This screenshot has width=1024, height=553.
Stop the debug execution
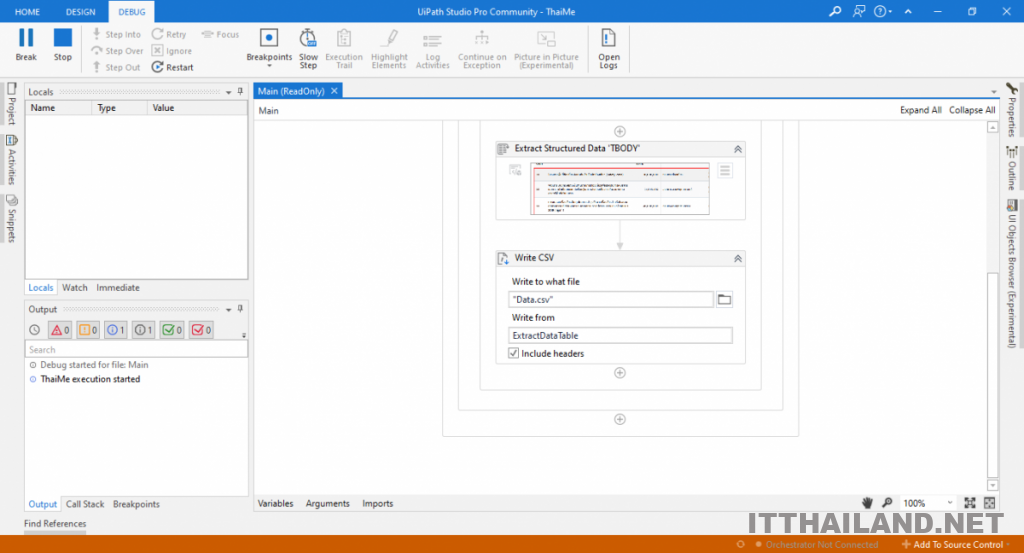point(63,44)
